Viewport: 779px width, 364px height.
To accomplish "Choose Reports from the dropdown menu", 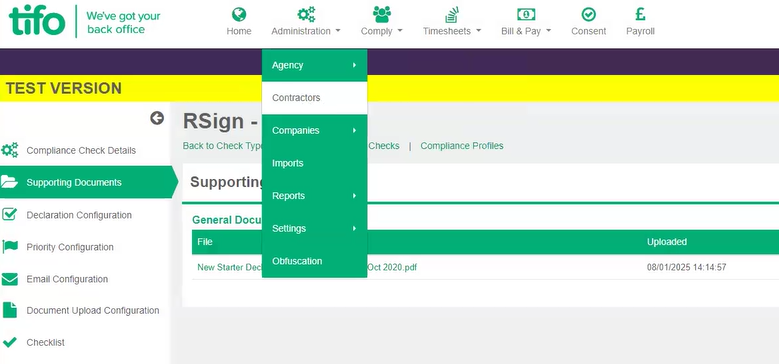I will (x=314, y=196).
